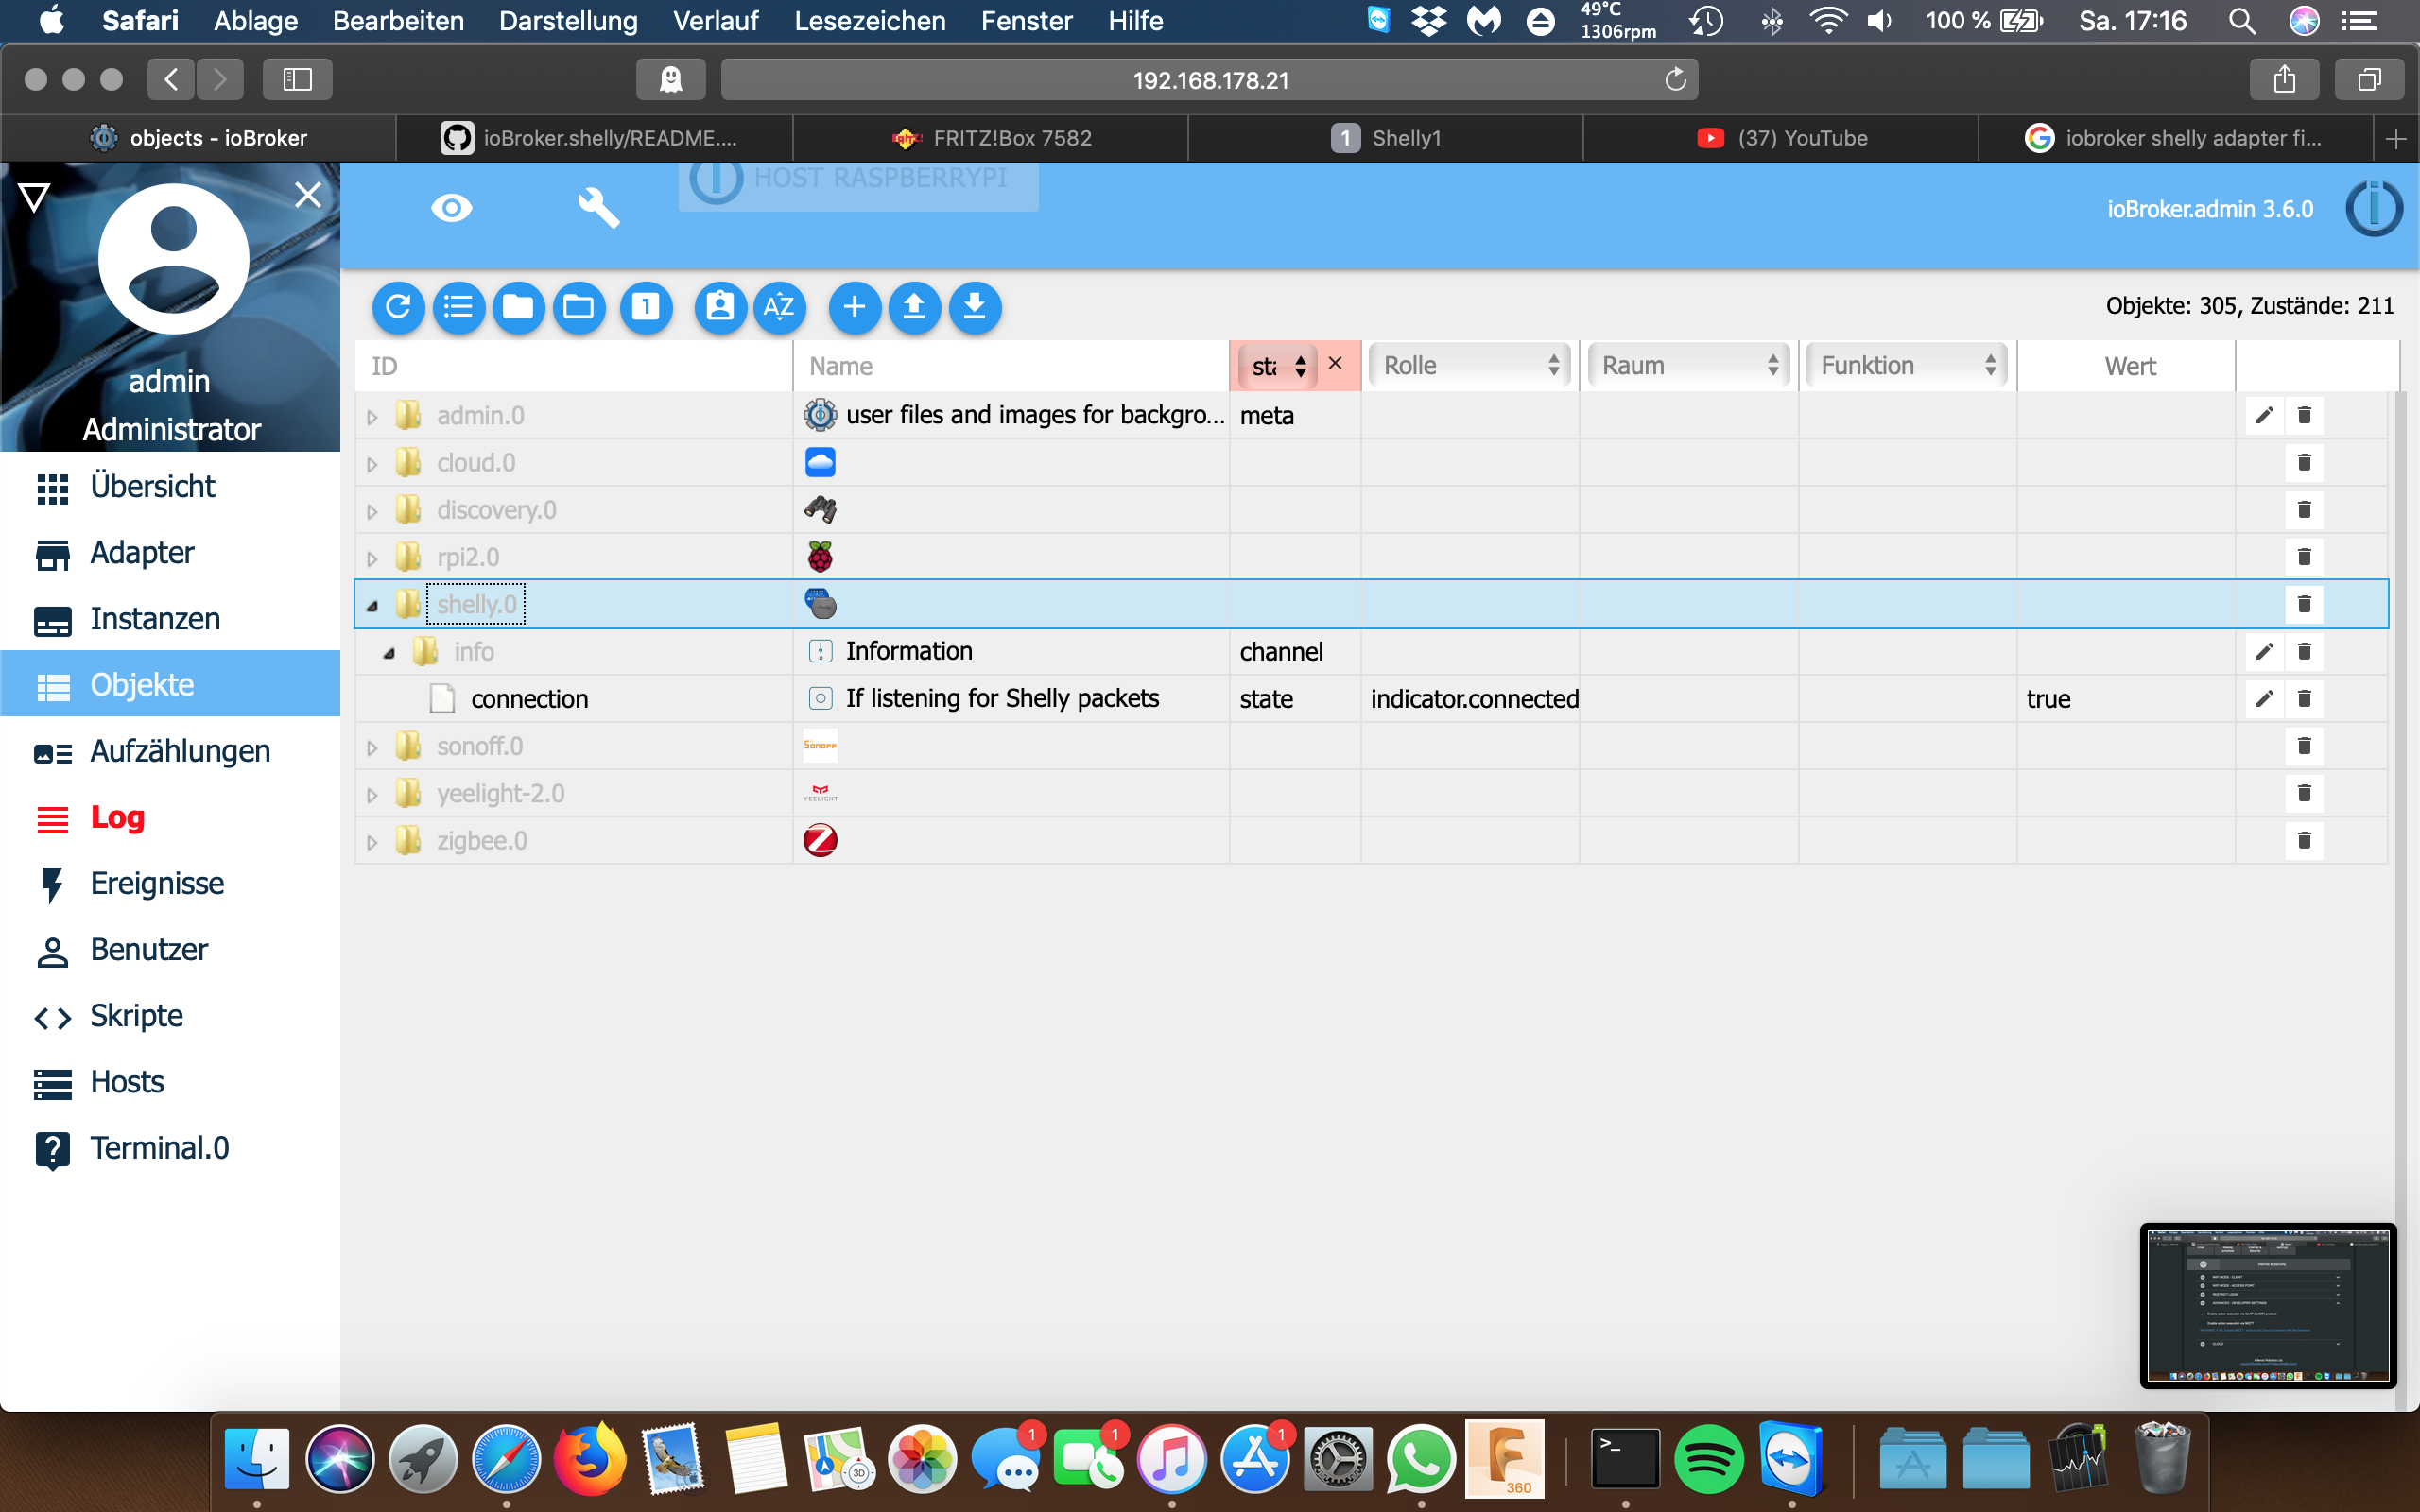Click the upload objects arrow icon
2420x1512 pixels.
pyautogui.click(x=914, y=307)
